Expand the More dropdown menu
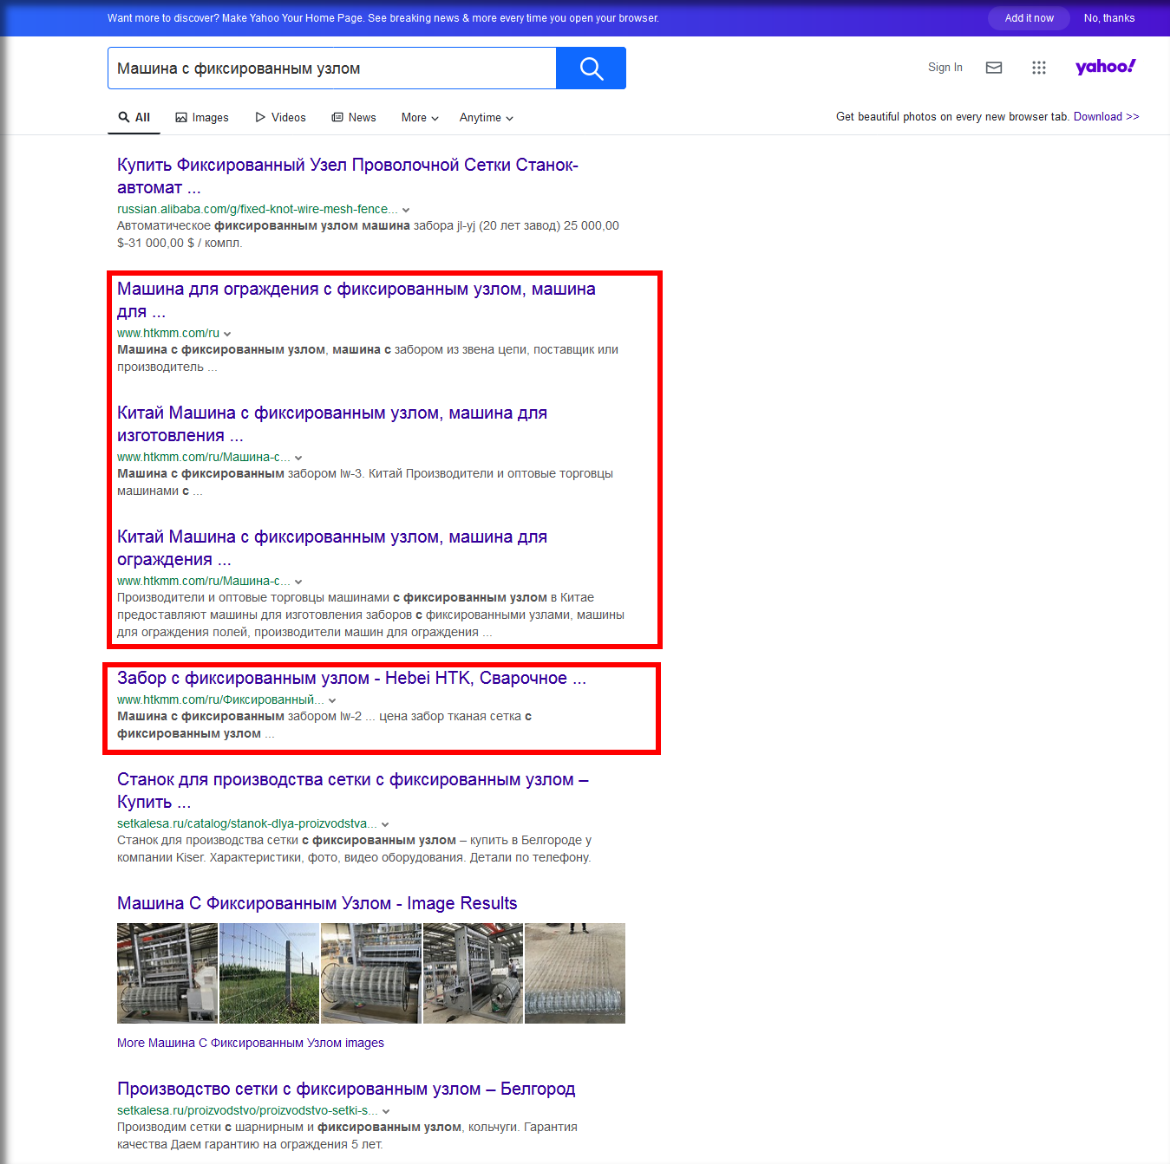 tap(420, 118)
